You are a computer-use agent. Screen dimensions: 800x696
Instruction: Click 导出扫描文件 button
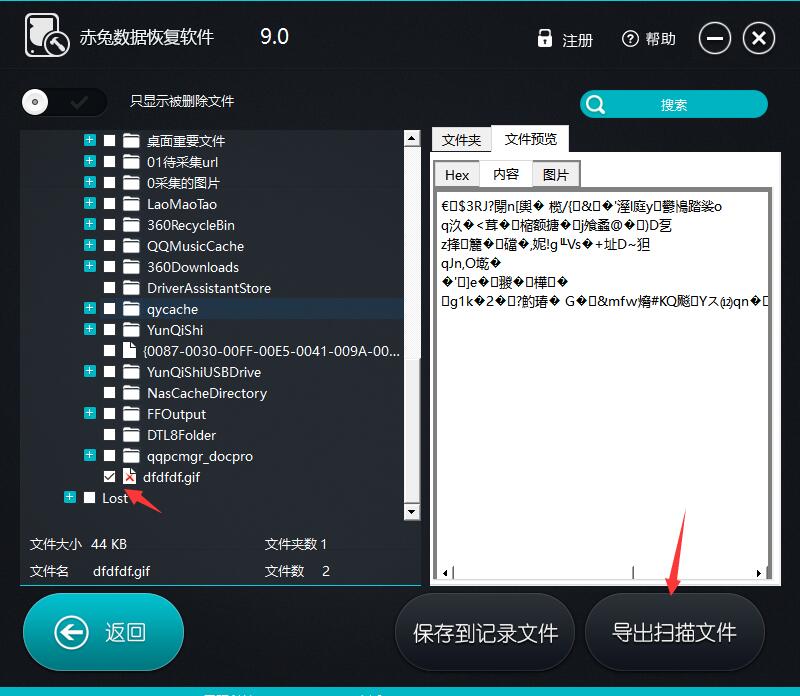(674, 633)
